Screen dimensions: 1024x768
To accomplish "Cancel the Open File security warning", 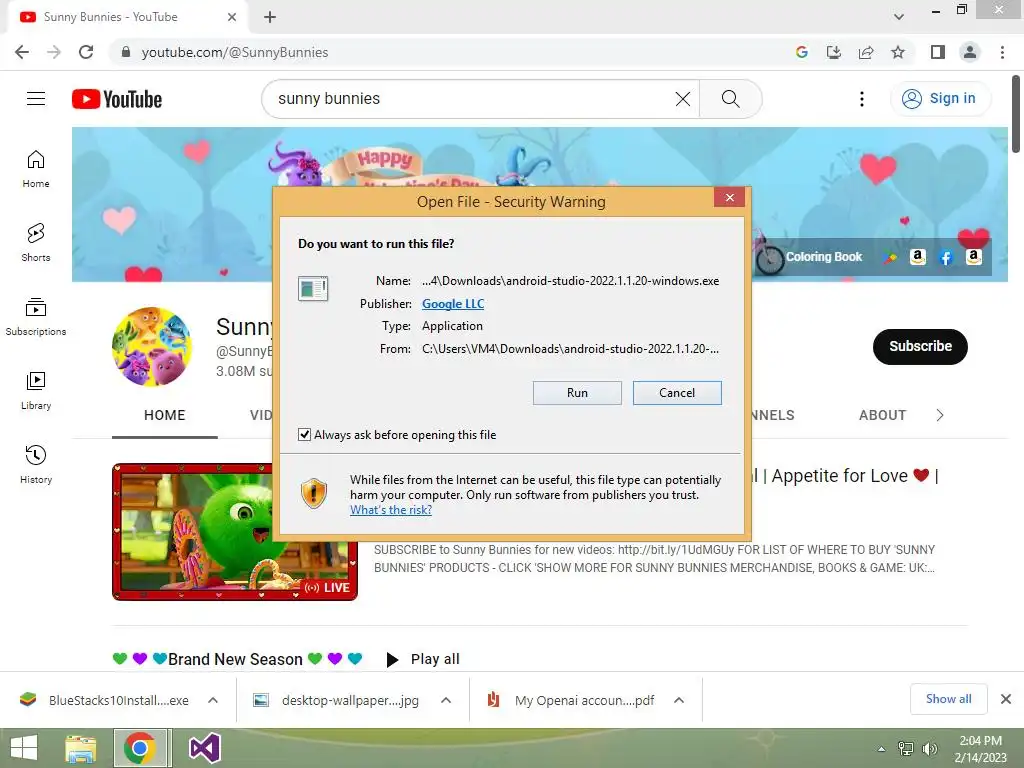I will coord(677,392).
